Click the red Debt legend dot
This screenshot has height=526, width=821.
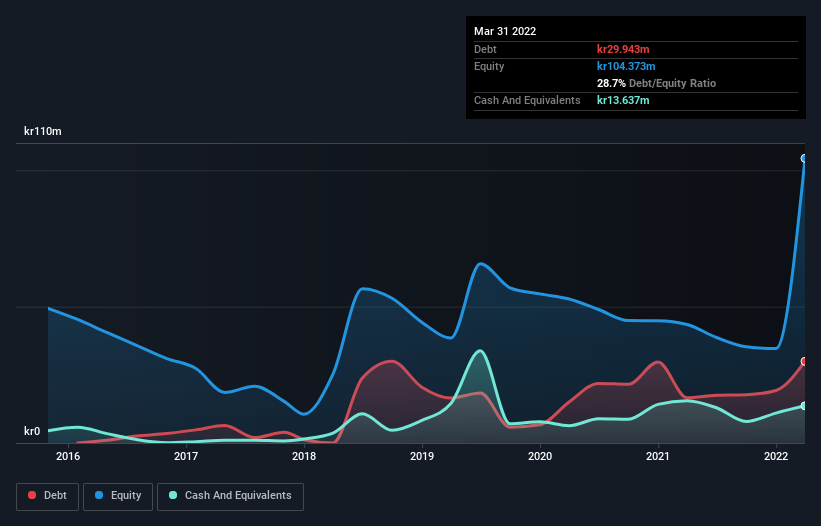tap(32, 495)
